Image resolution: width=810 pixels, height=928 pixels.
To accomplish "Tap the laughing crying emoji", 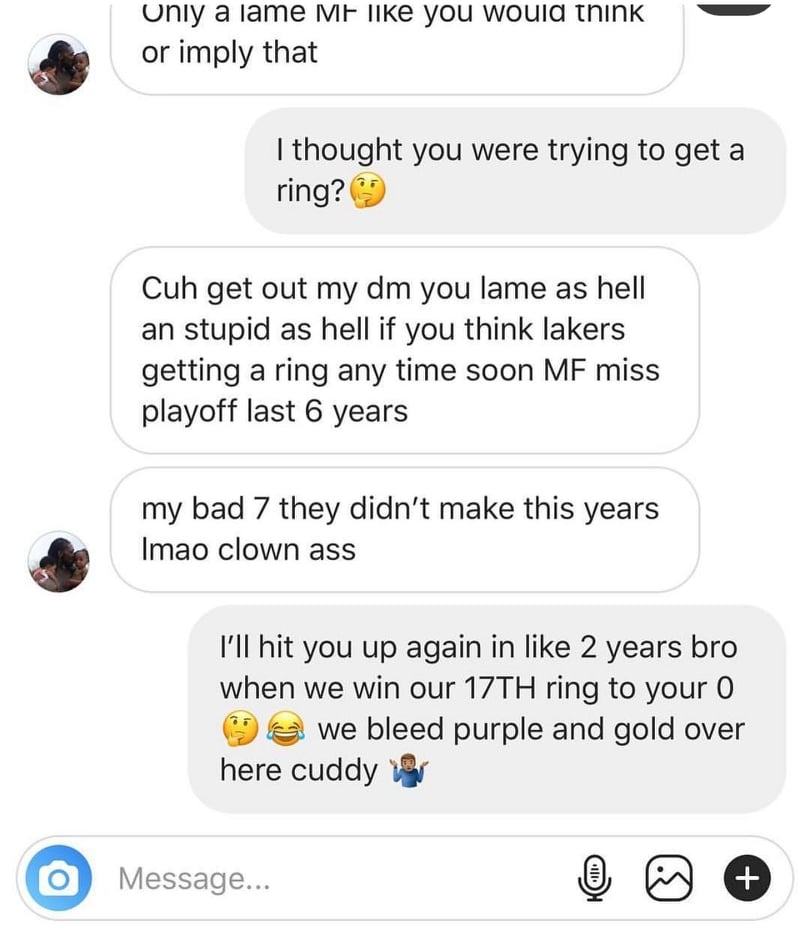I will [x=286, y=729].
